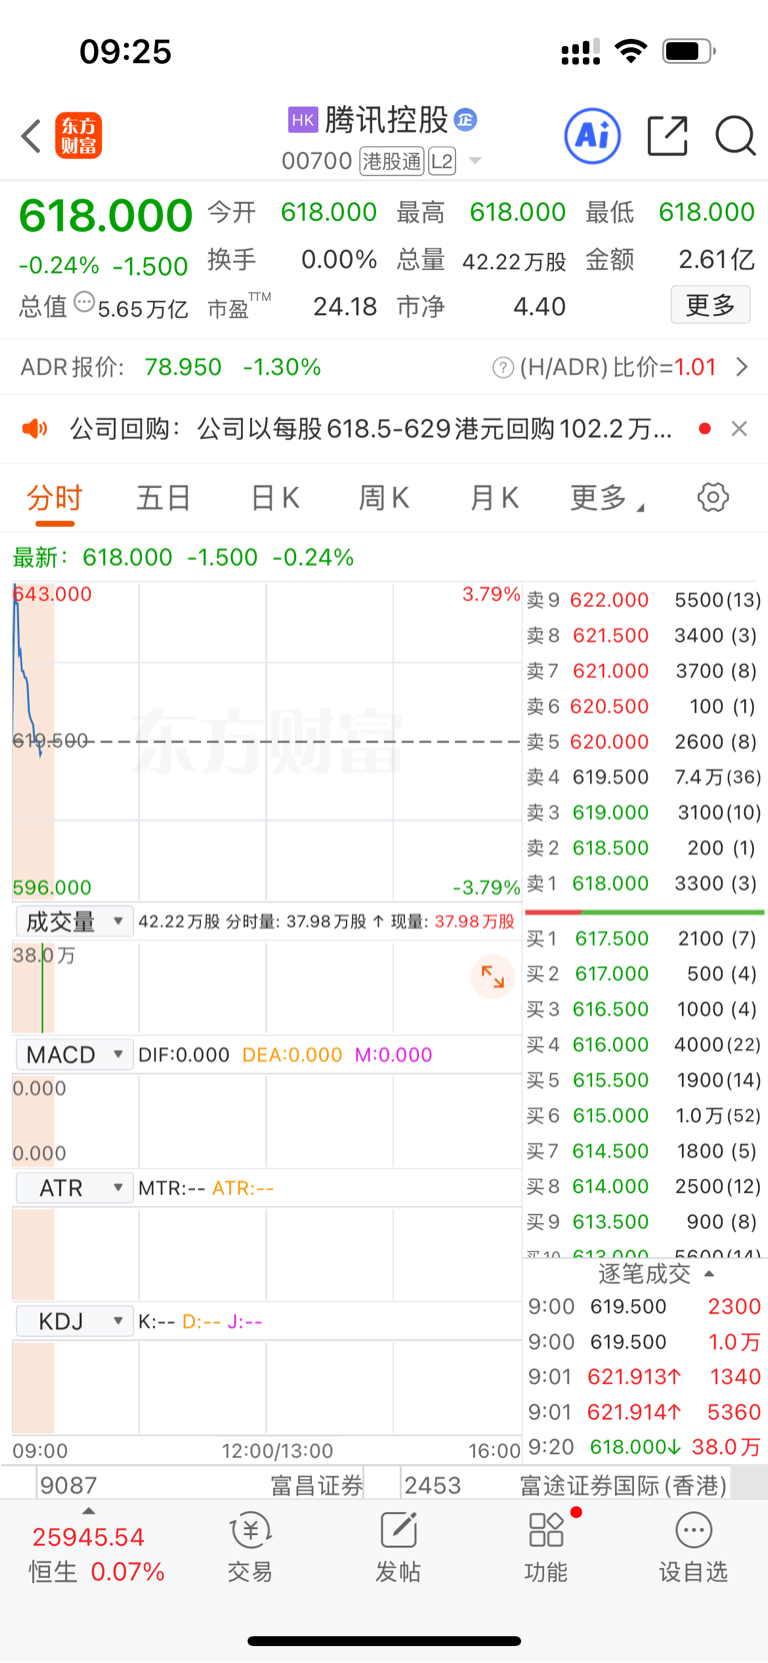Select the 卖9 622.000 order row
Image resolution: width=768 pixels, height=1663 pixels.
click(x=644, y=600)
